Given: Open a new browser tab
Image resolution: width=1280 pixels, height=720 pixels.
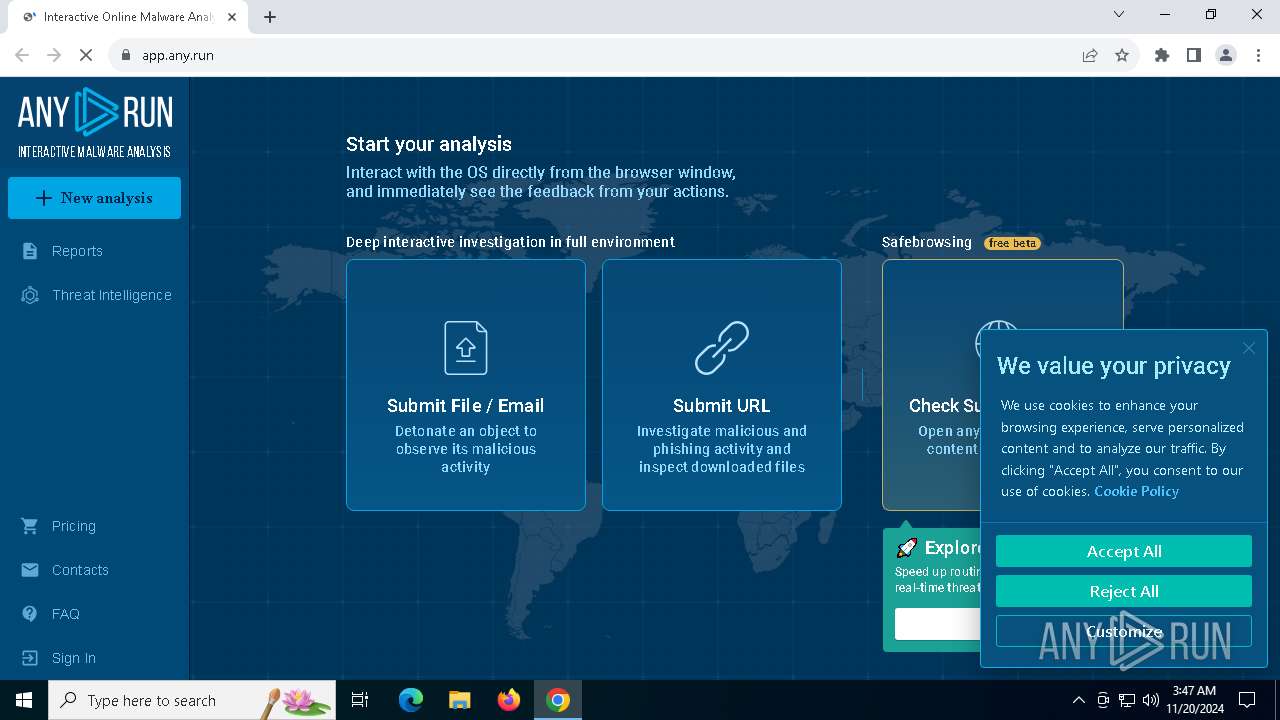Looking at the screenshot, I should click(270, 16).
